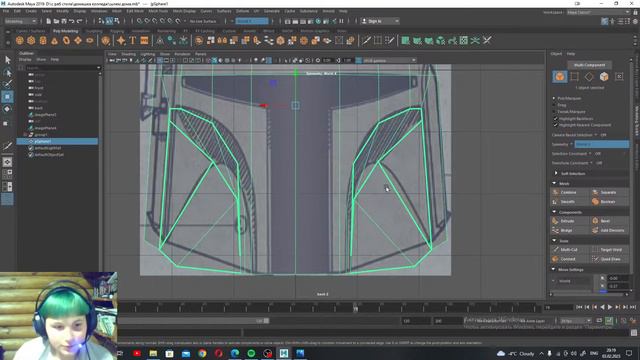Click the Save Scene icon

click(x=64, y=21)
